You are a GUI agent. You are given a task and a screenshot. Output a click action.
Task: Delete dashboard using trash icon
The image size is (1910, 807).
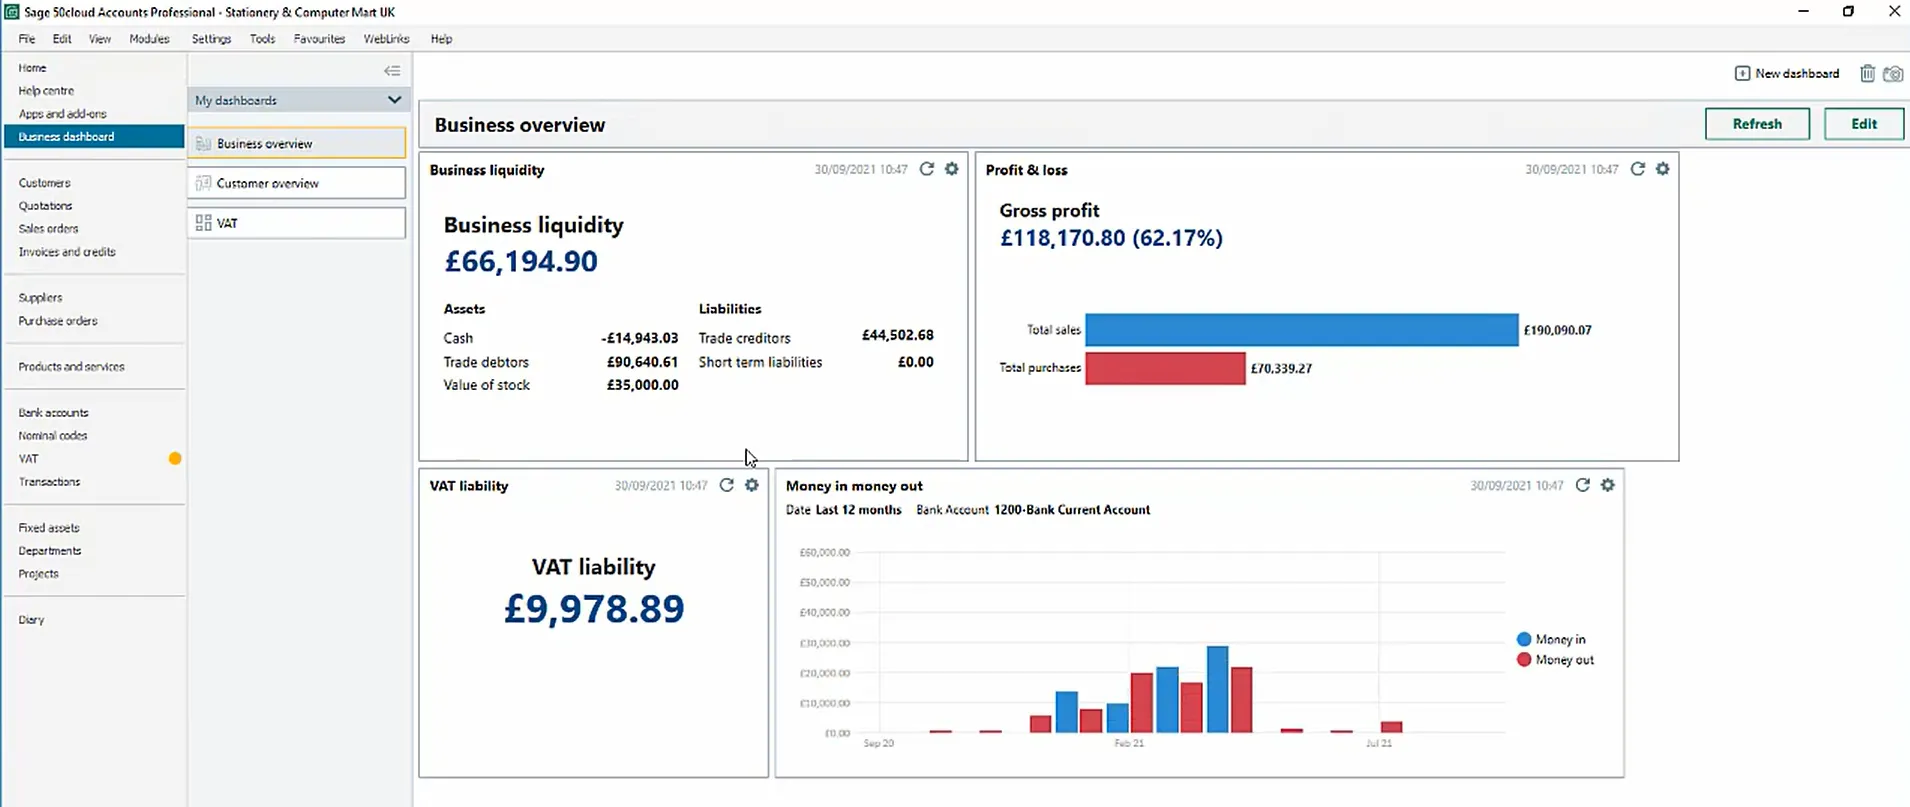click(x=1867, y=73)
